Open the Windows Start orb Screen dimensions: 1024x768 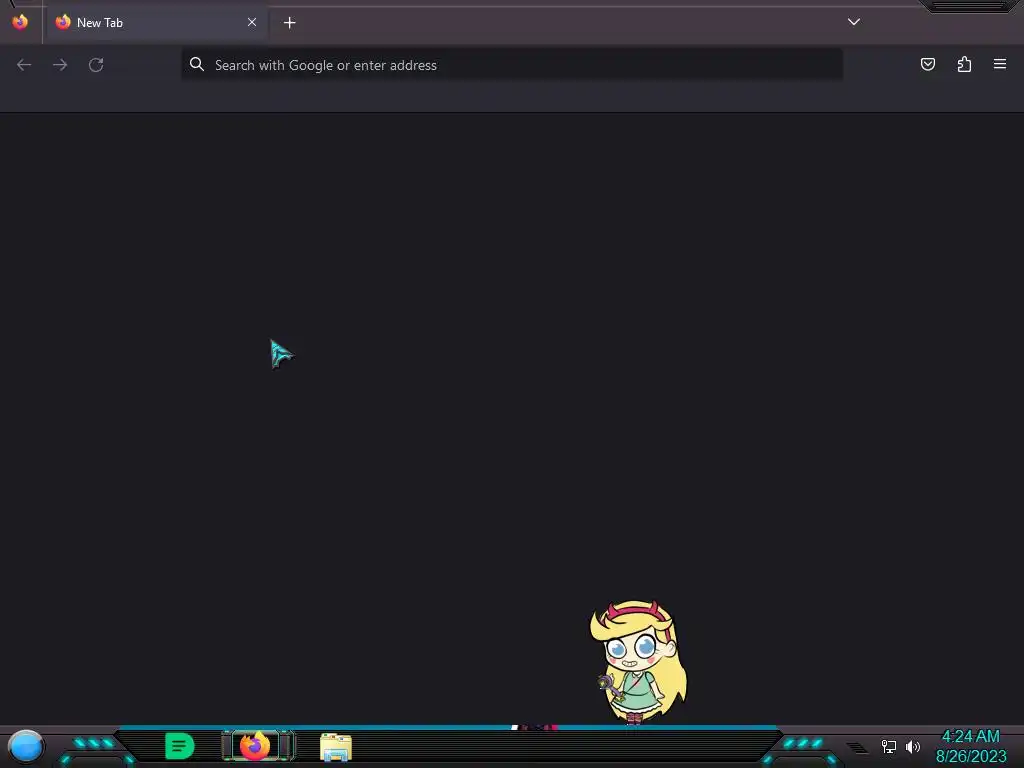(26, 747)
